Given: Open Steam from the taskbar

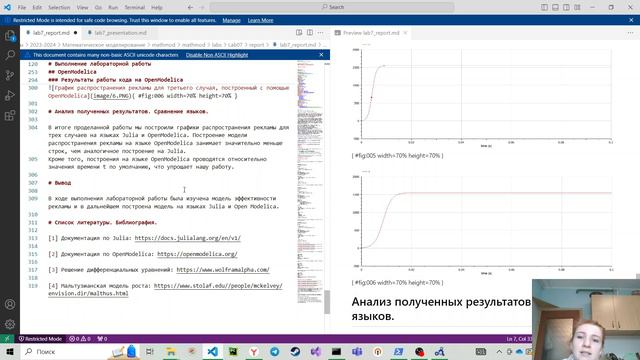Looking at the screenshot, I should (295, 351).
